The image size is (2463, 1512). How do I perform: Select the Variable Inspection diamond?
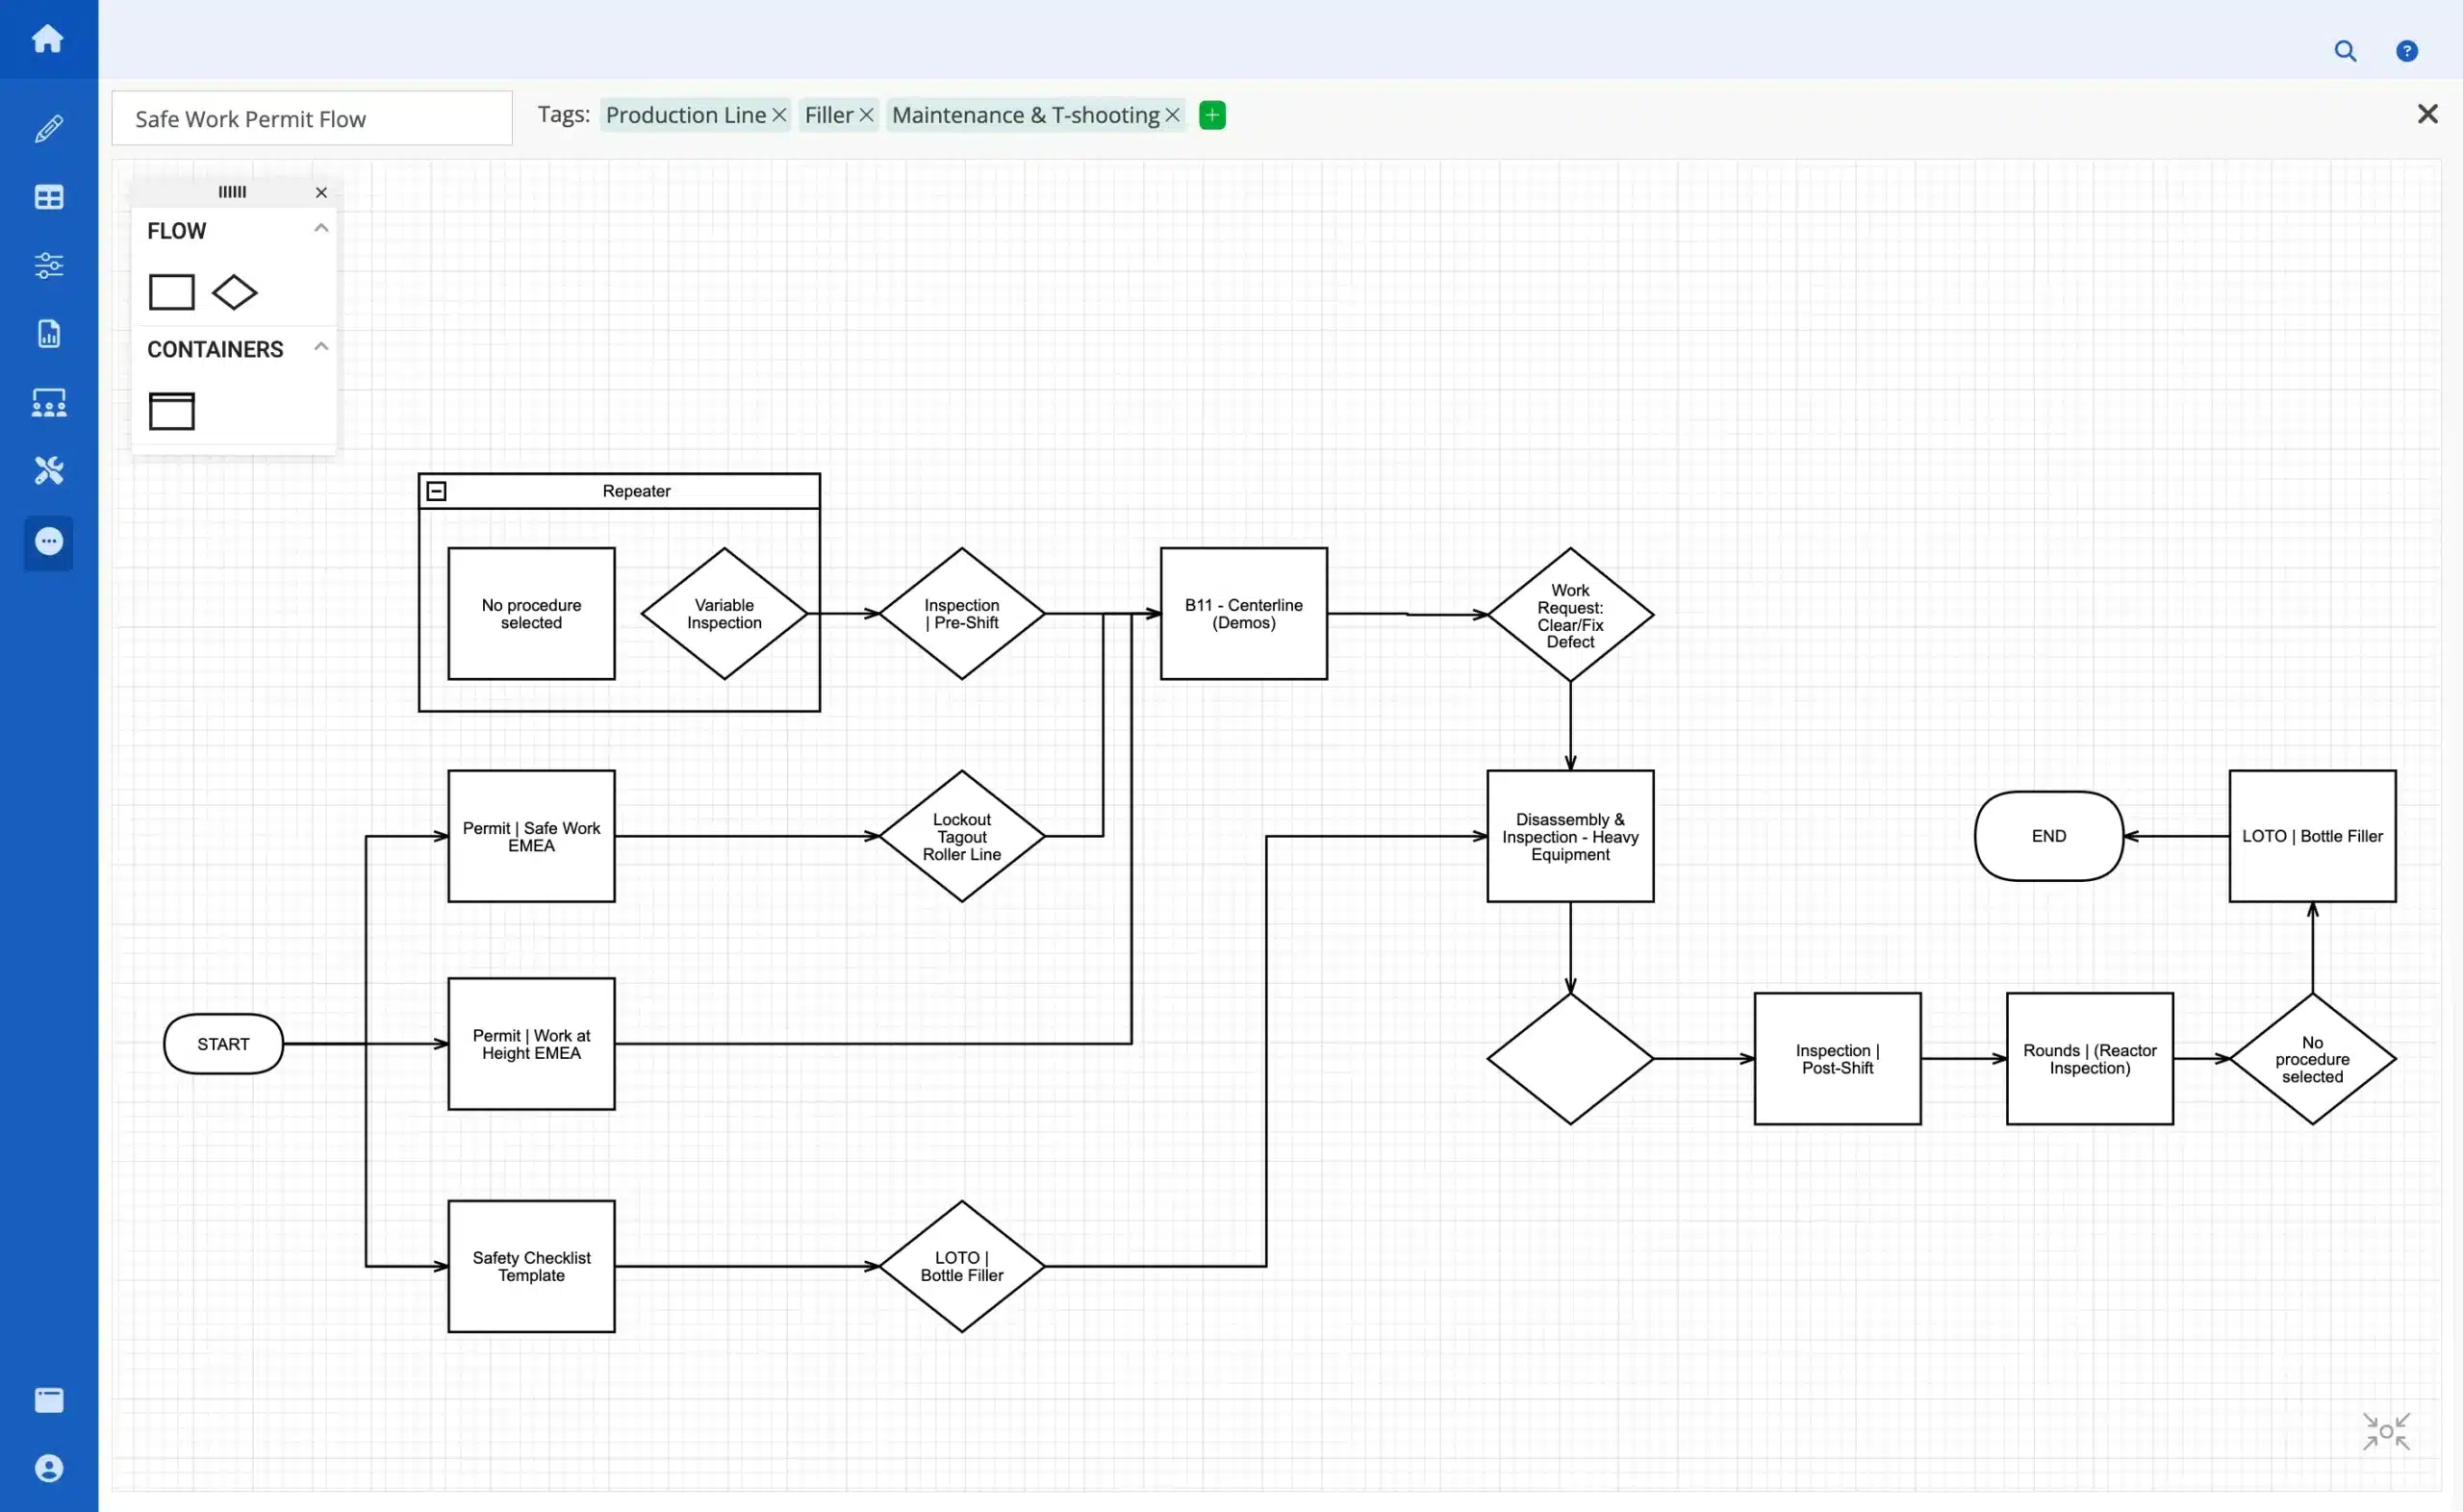[x=724, y=614]
